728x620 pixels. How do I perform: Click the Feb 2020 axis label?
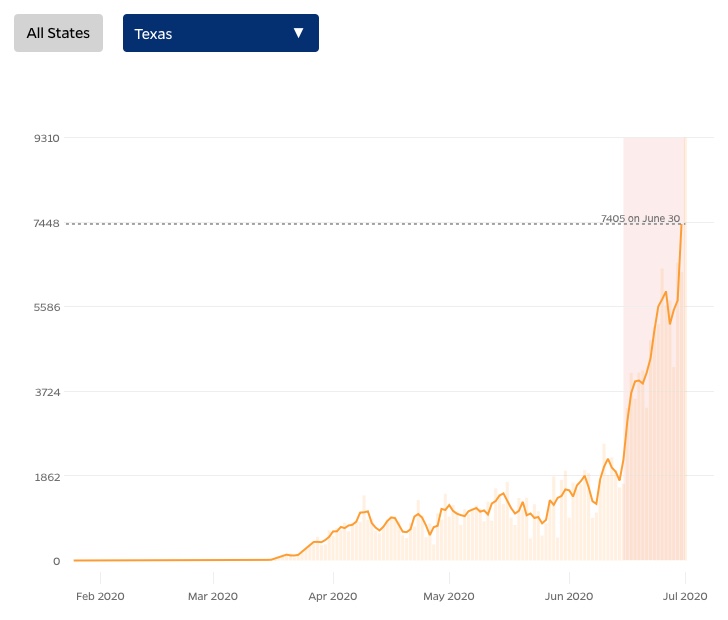click(x=100, y=596)
